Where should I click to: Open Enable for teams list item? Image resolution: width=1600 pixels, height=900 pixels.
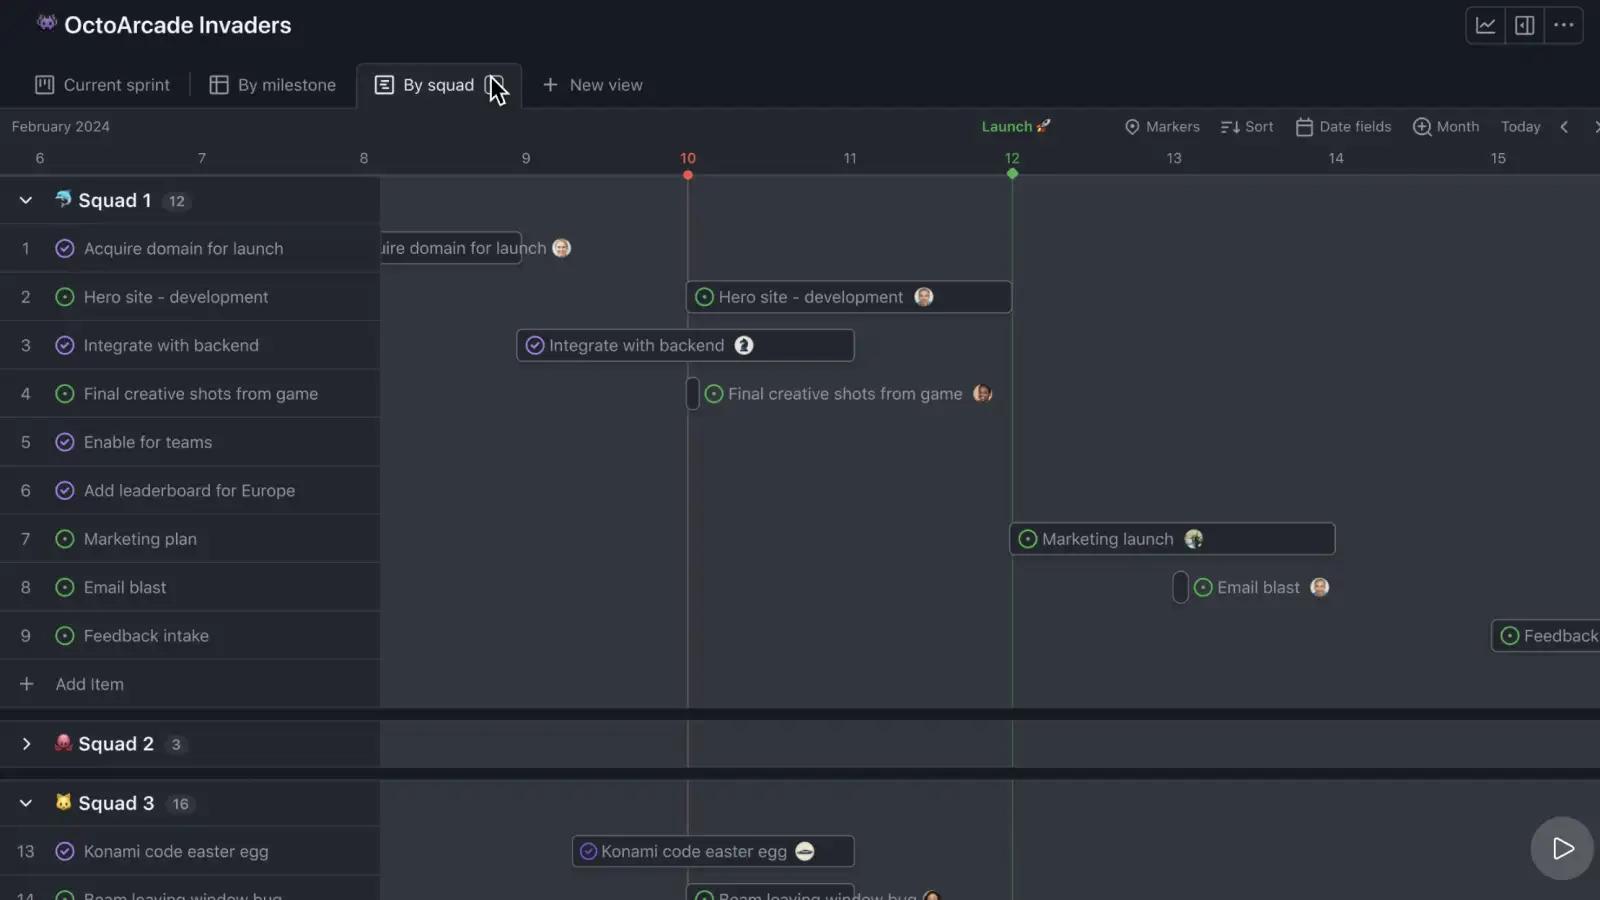pyautogui.click(x=148, y=442)
